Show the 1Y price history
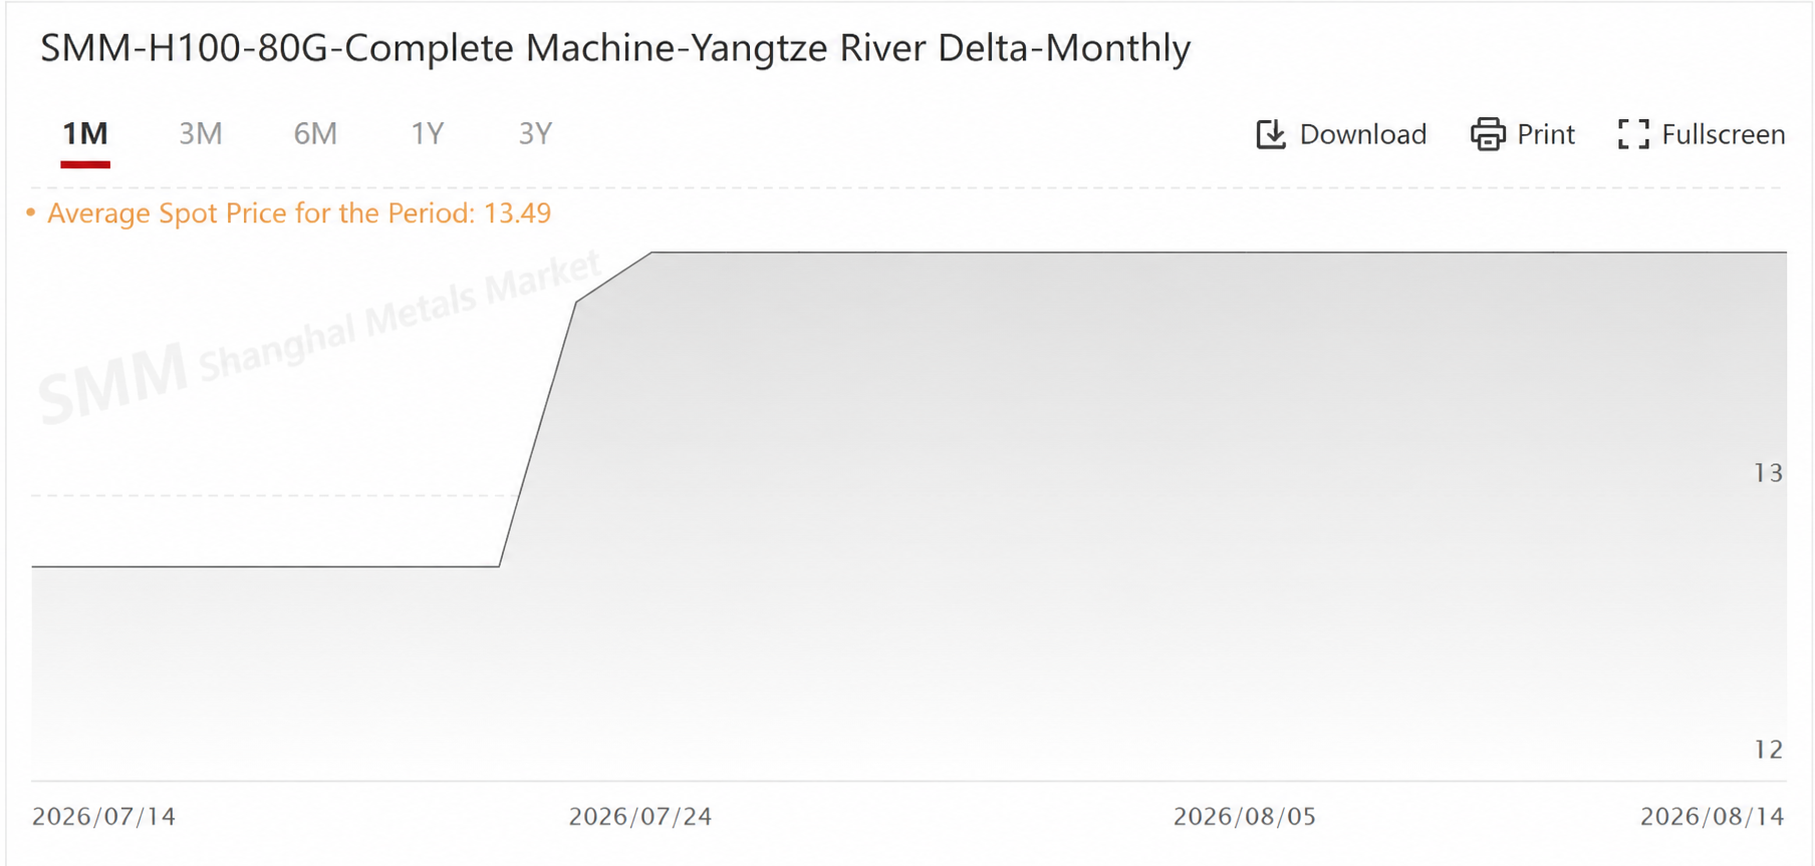This screenshot has height=866, width=1815. point(427,134)
